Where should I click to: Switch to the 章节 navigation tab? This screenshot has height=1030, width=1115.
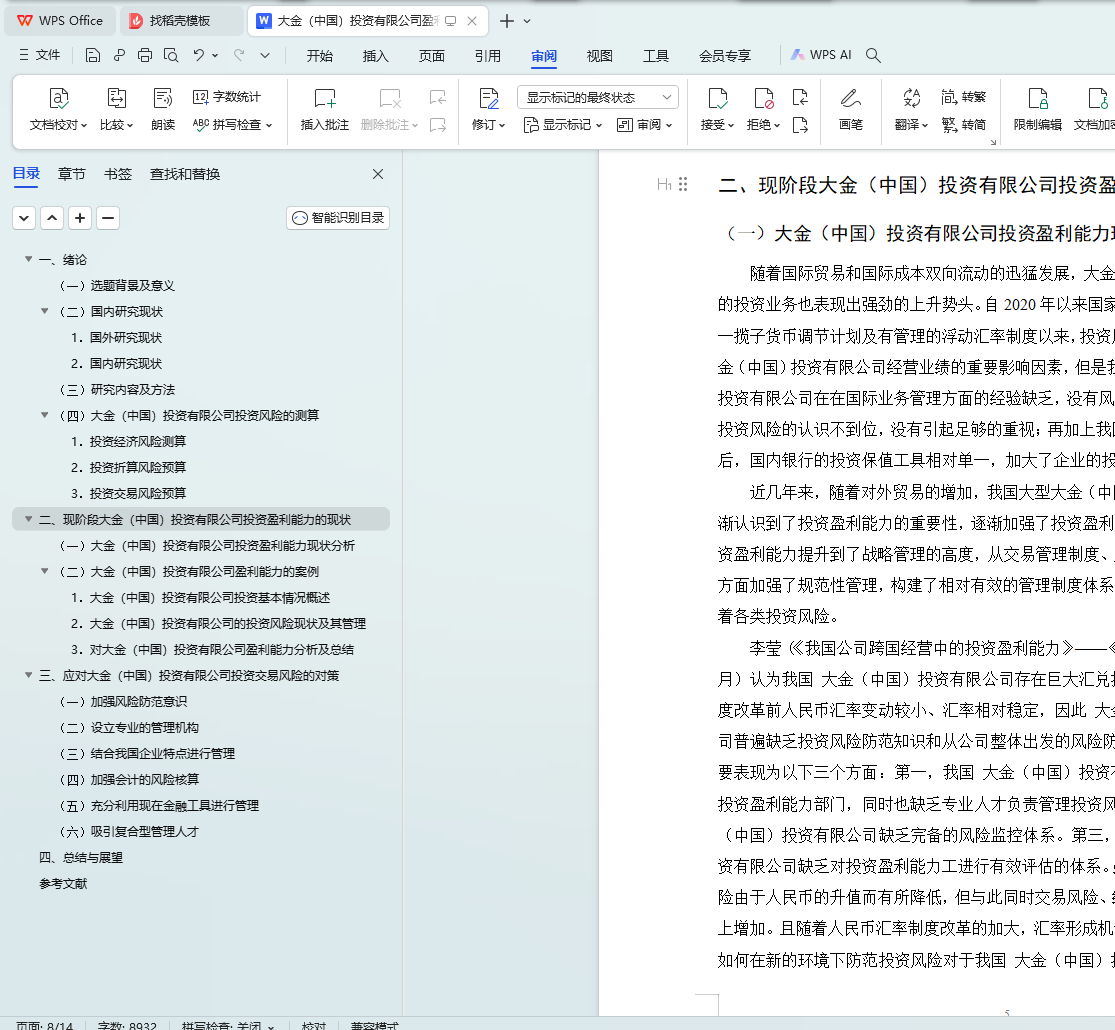pos(71,174)
